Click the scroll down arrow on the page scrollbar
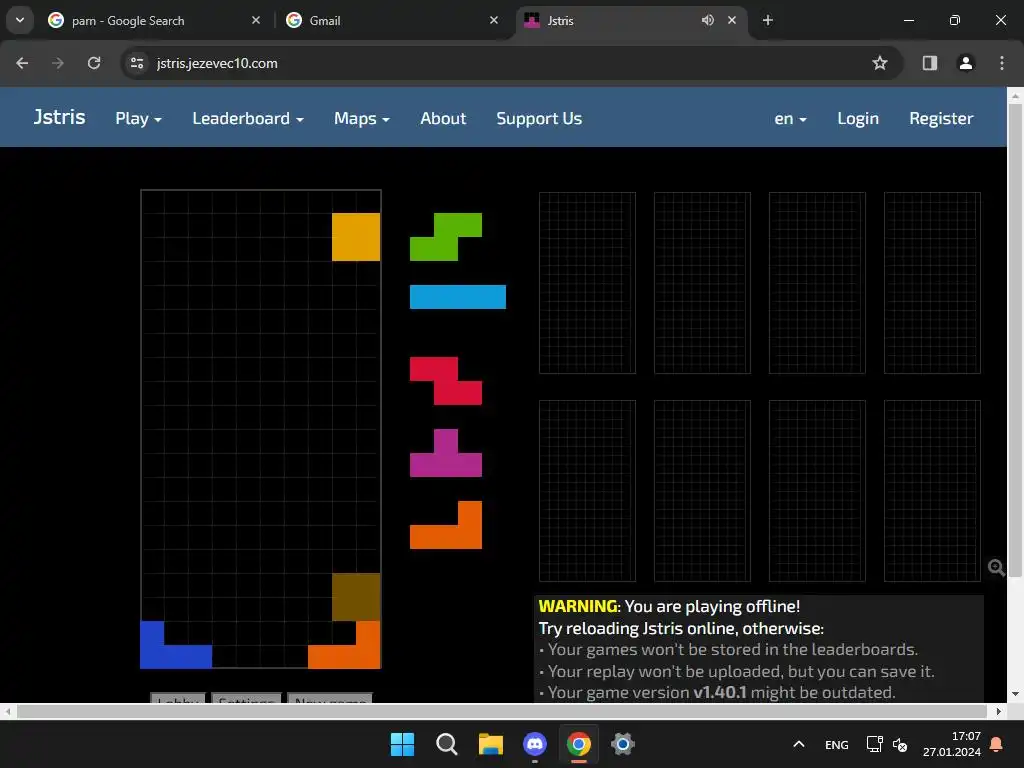This screenshot has height=768, width=1024. 1015,694
